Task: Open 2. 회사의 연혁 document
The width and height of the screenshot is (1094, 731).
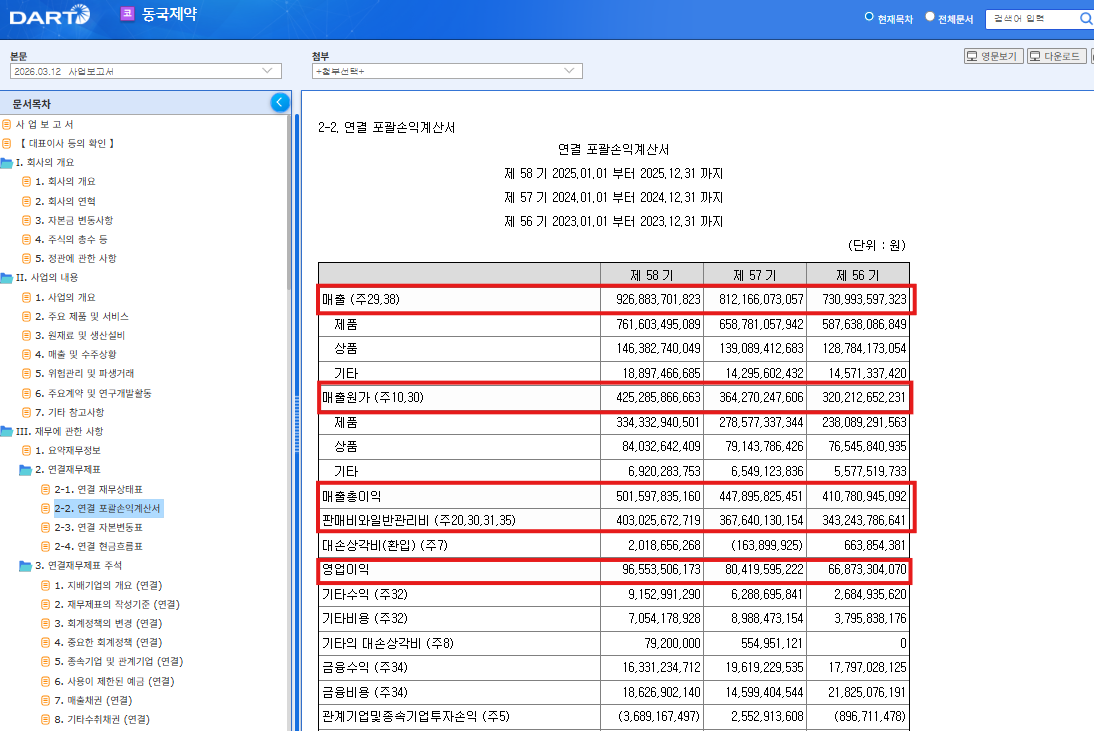Action: (x=65, y=202)
